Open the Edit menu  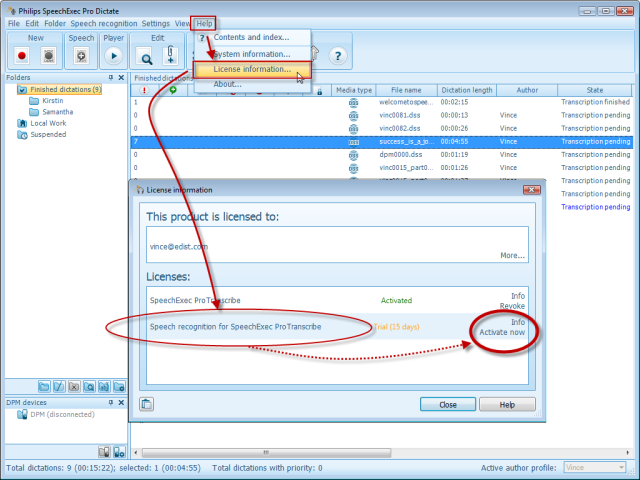pyautogui.click(x=32, y=24)
